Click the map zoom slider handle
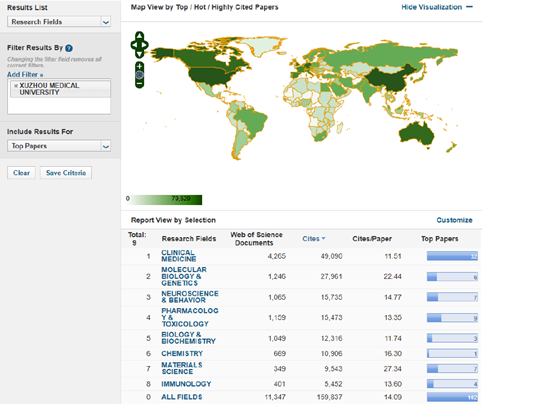The width and height of the screenshot is (554, 409). click(140, 75)
